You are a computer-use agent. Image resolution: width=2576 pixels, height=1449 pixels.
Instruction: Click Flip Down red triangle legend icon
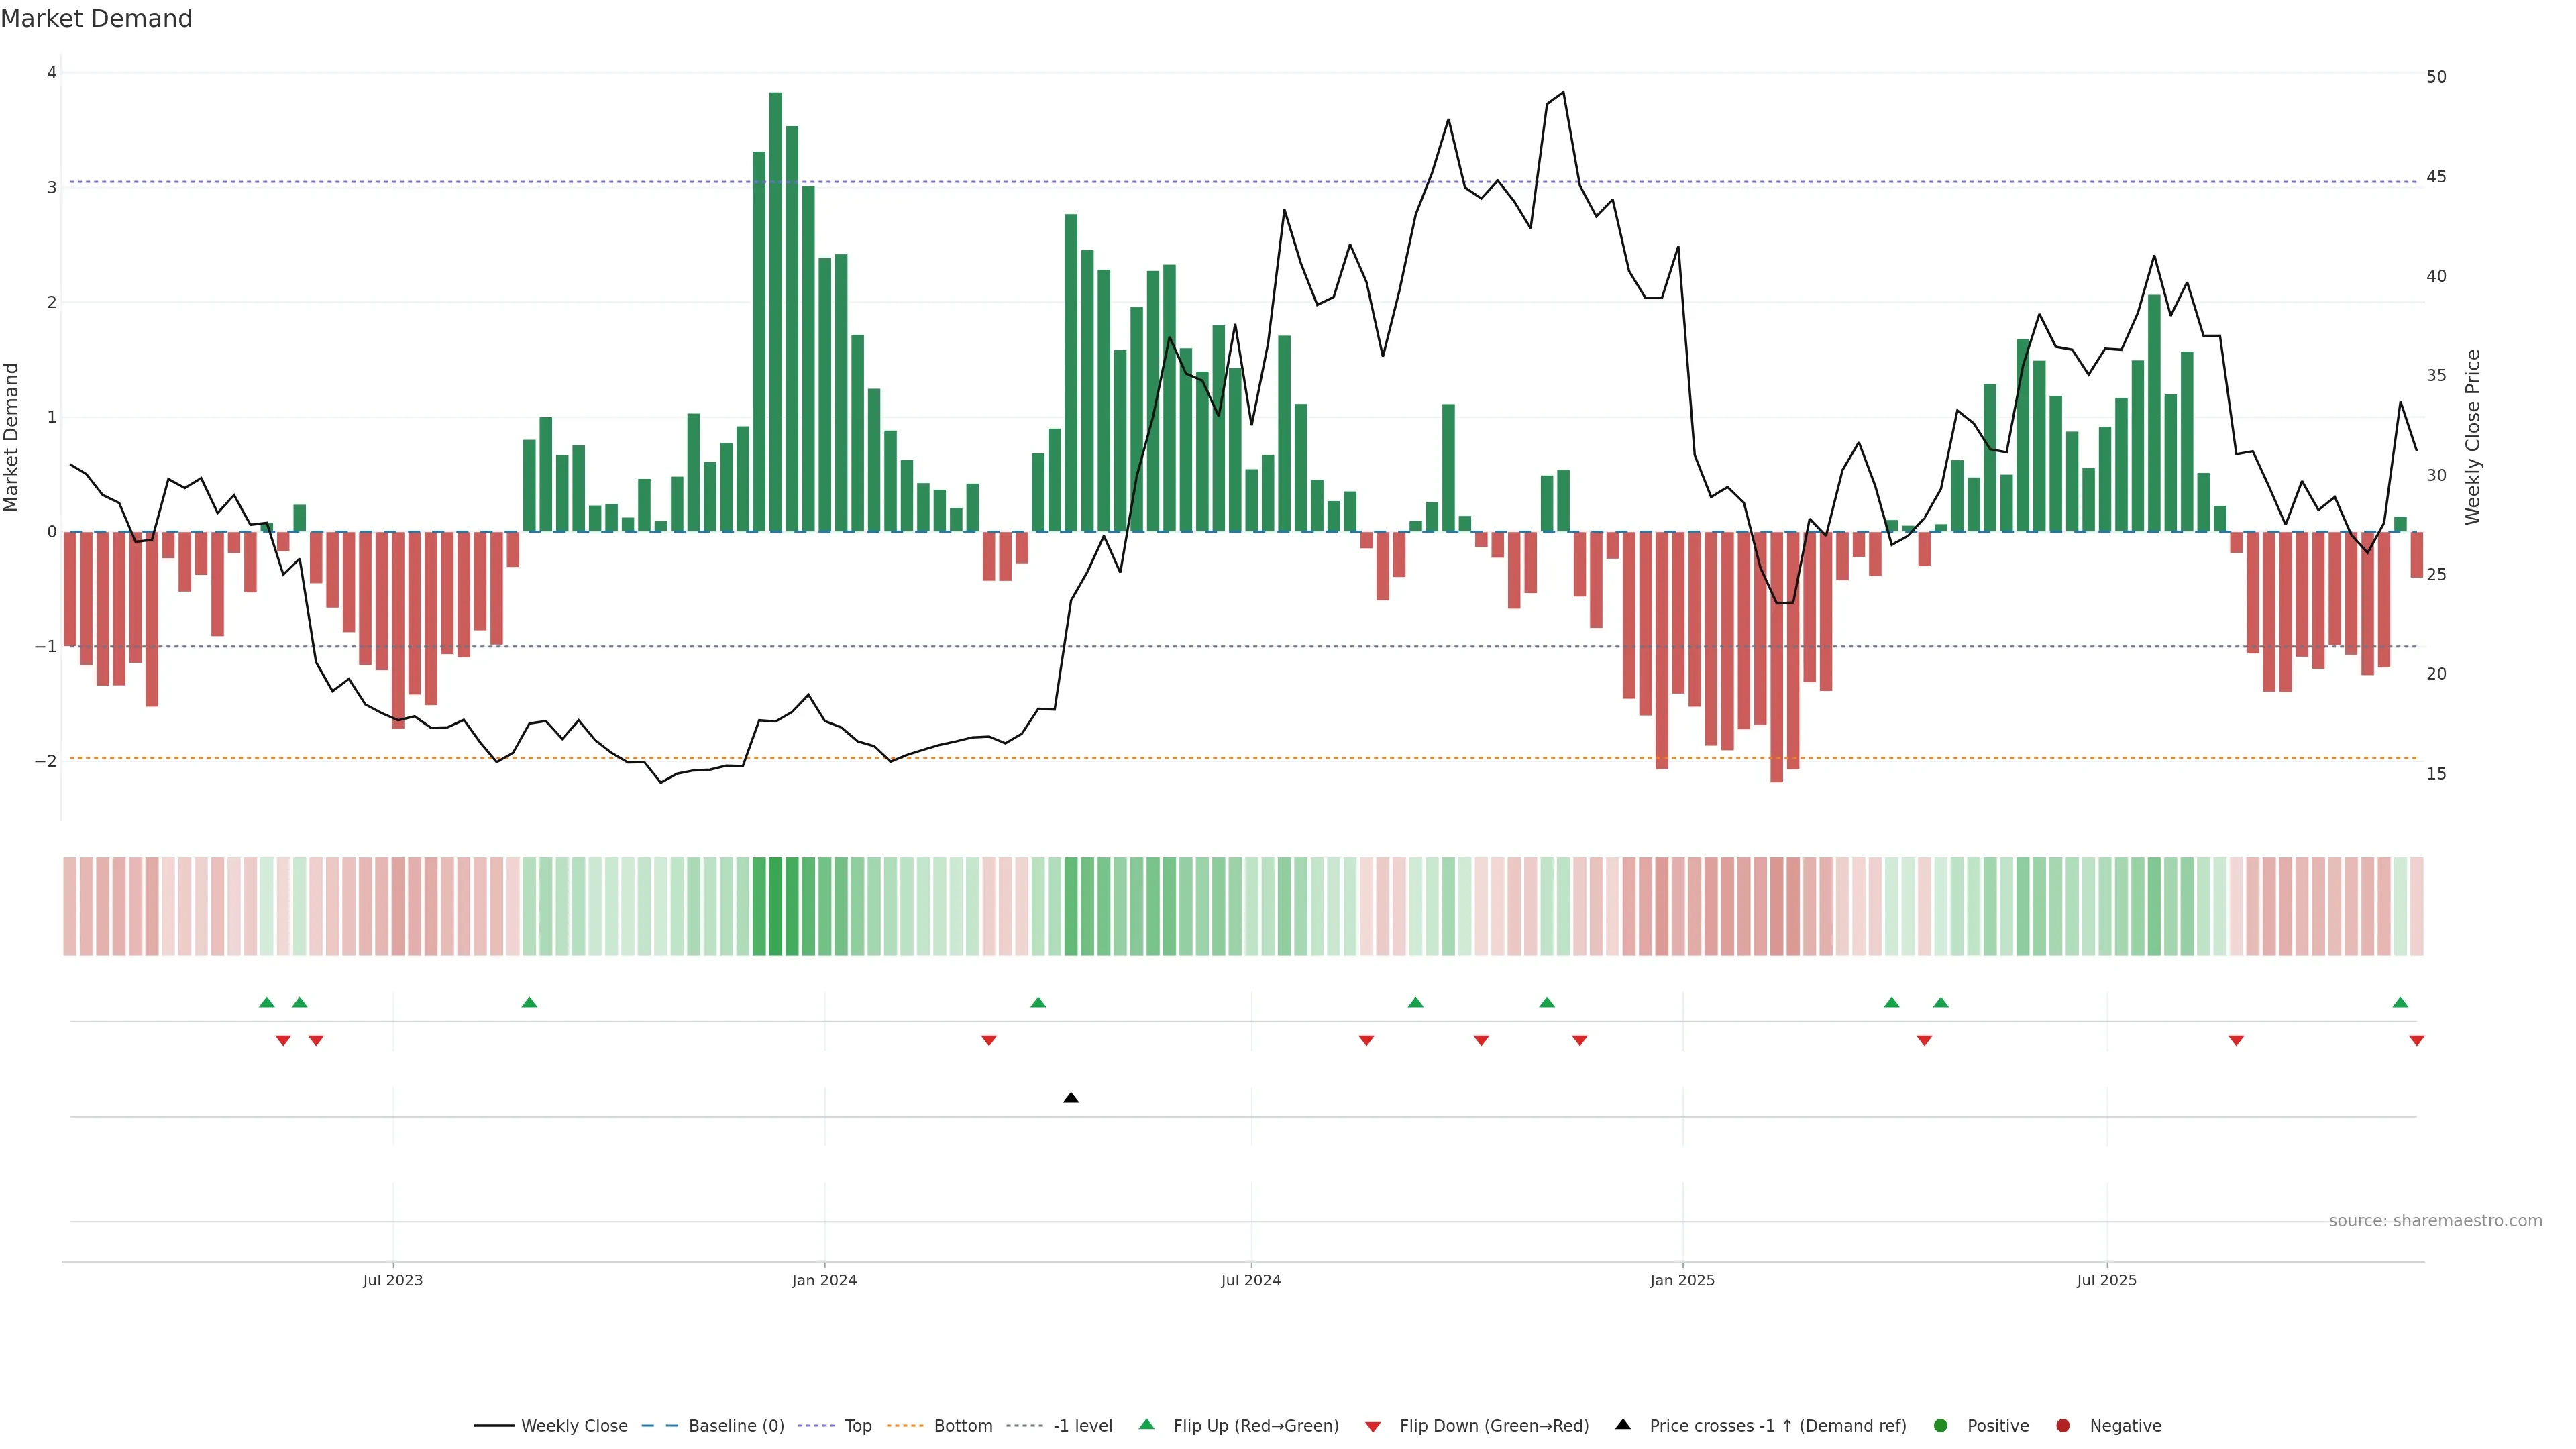1373,1427
